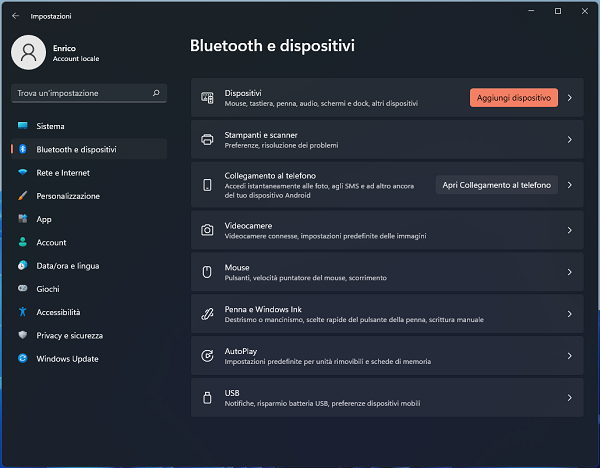This screenshot has width=600, height=468.
Task: Click the AutoPlay icon
Action: pyautogui.click(x=207, y=356)
